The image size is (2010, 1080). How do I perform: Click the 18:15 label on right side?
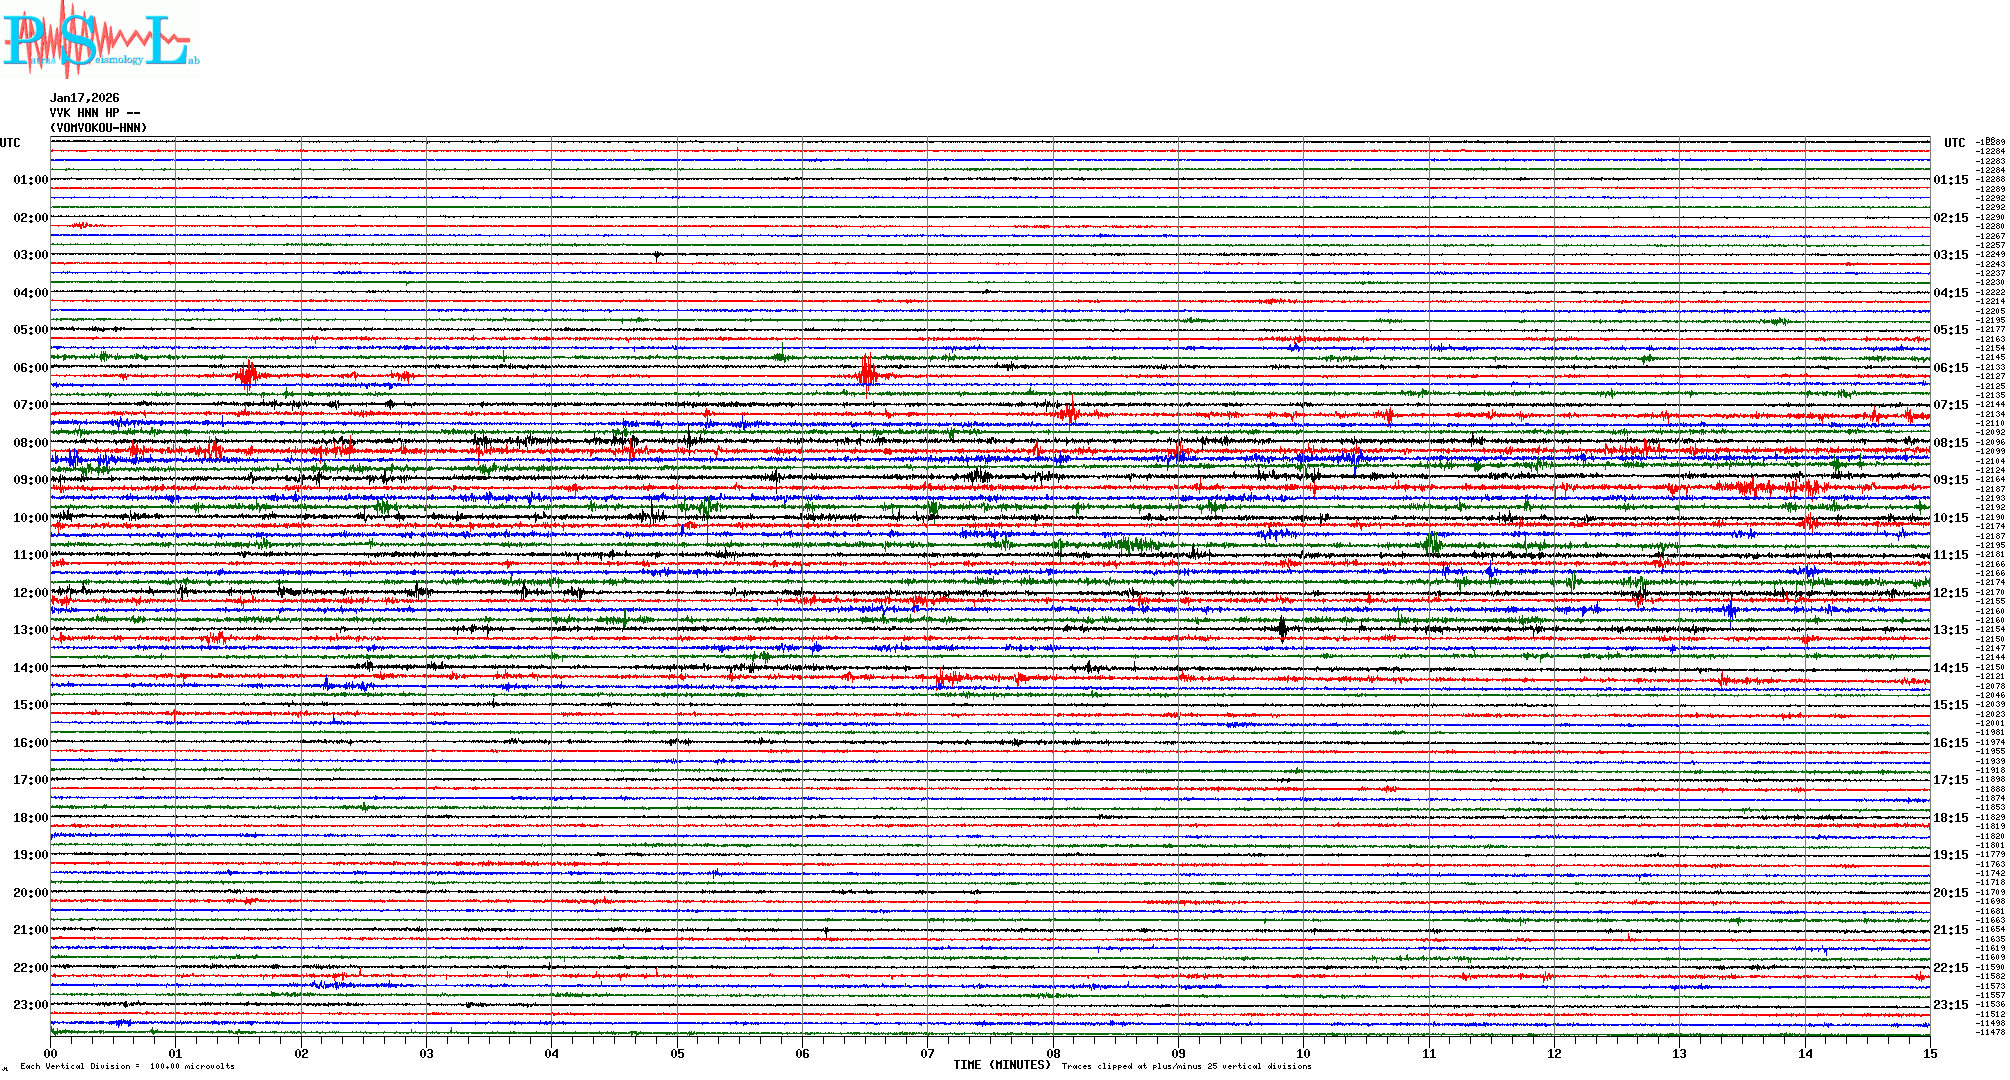[1950, 818]
